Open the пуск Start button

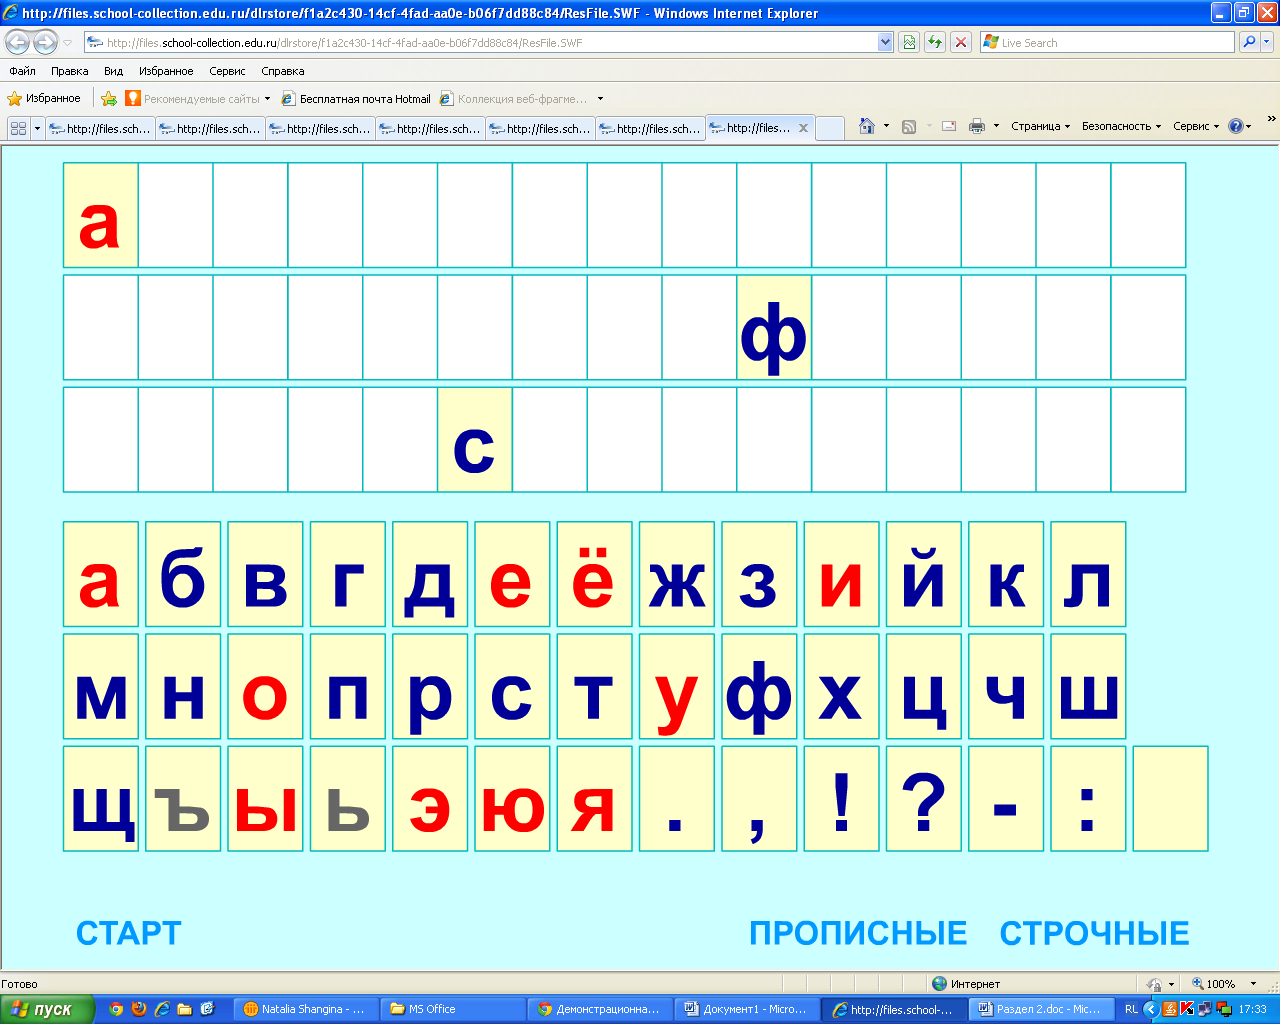[47, 1009]
